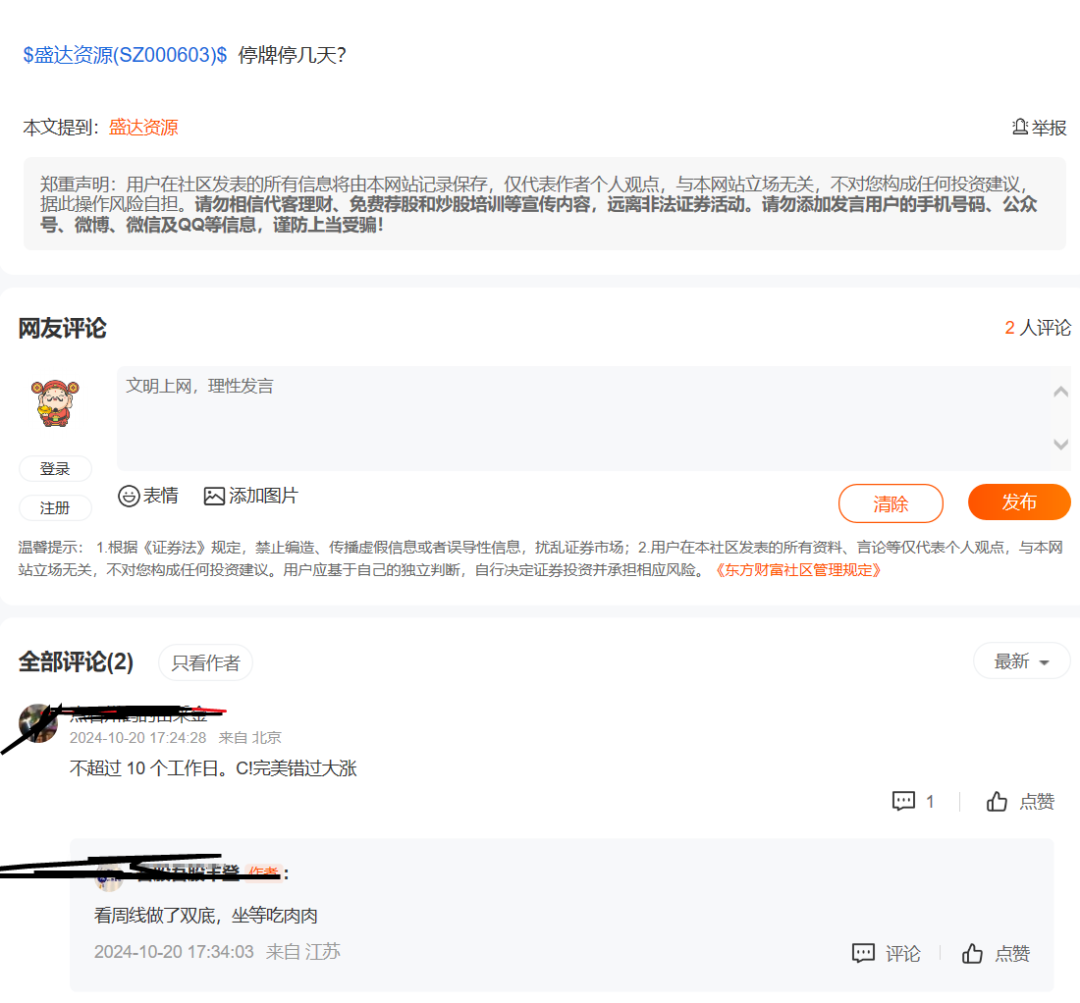Open the $盛达资源(SZ000603)$ stock link
This screenshot has width=1080, height=1003.
click(x=125, y=55)
